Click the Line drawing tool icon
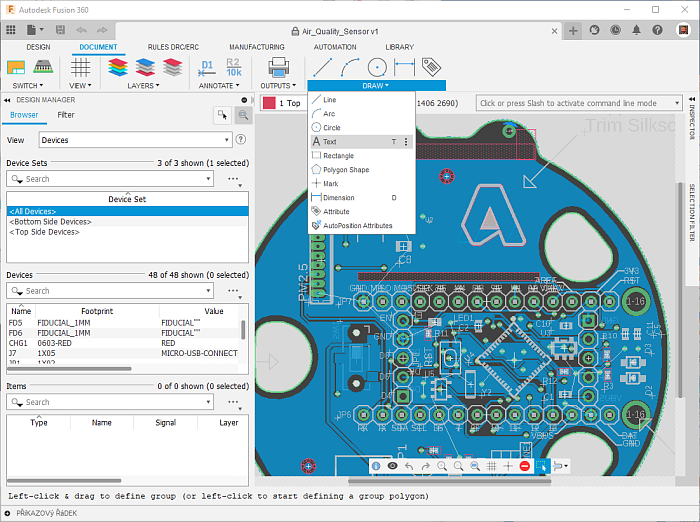Screen dimensions: 700x522 321,67
